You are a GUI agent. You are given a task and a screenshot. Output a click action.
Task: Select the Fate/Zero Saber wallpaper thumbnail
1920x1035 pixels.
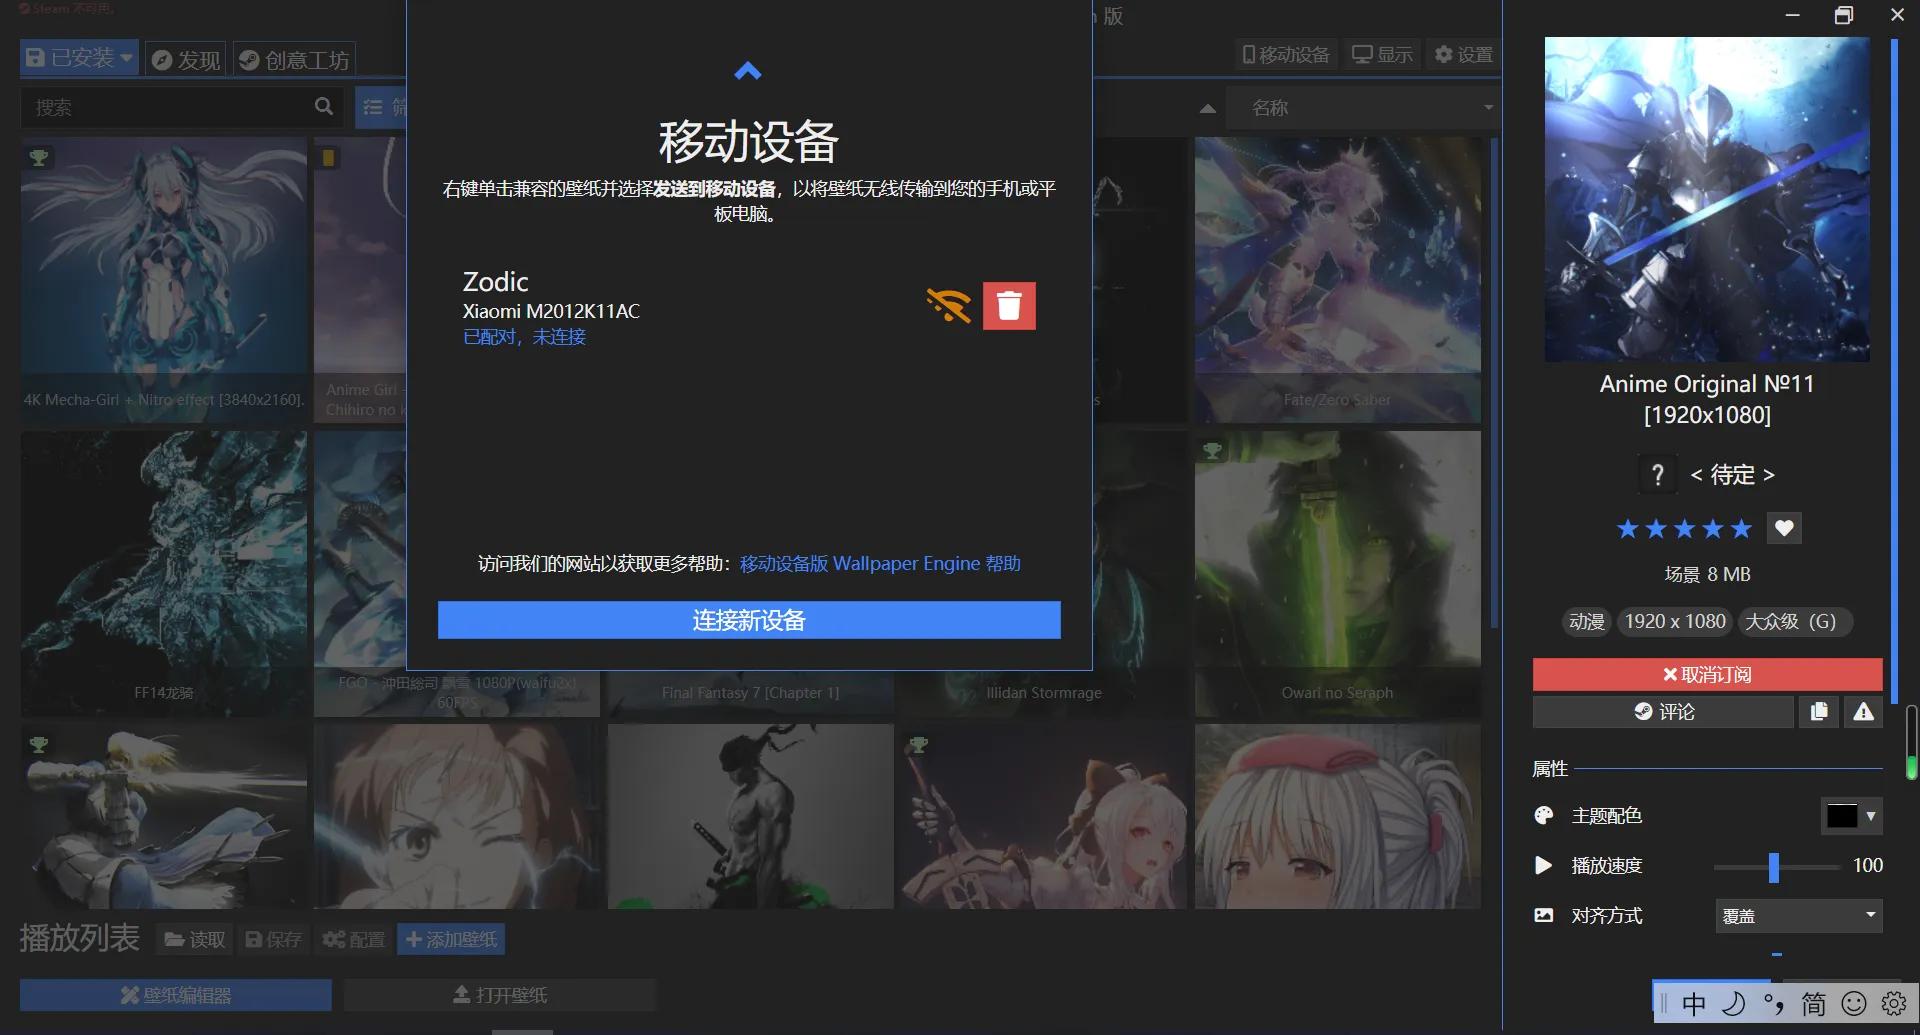(1337, 279)
